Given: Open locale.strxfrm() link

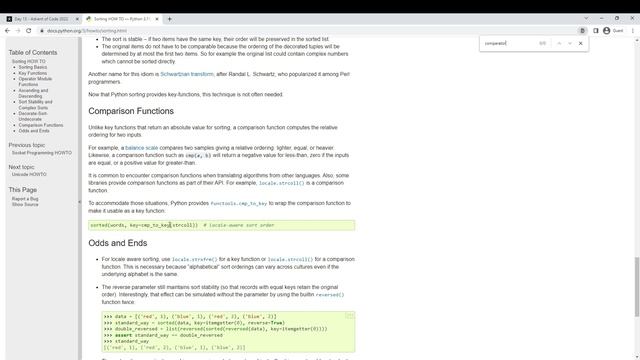Looking at the screenshot, I should [195, 260].
